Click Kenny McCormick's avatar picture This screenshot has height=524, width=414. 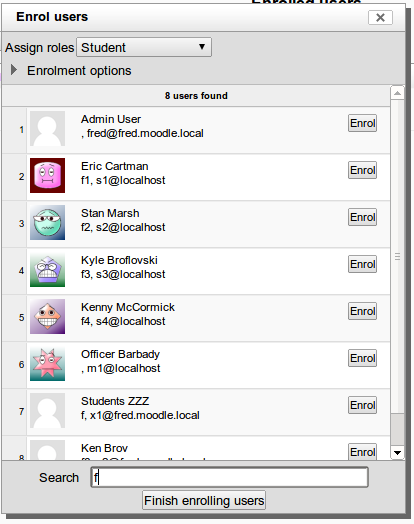[x=47, y=316]
